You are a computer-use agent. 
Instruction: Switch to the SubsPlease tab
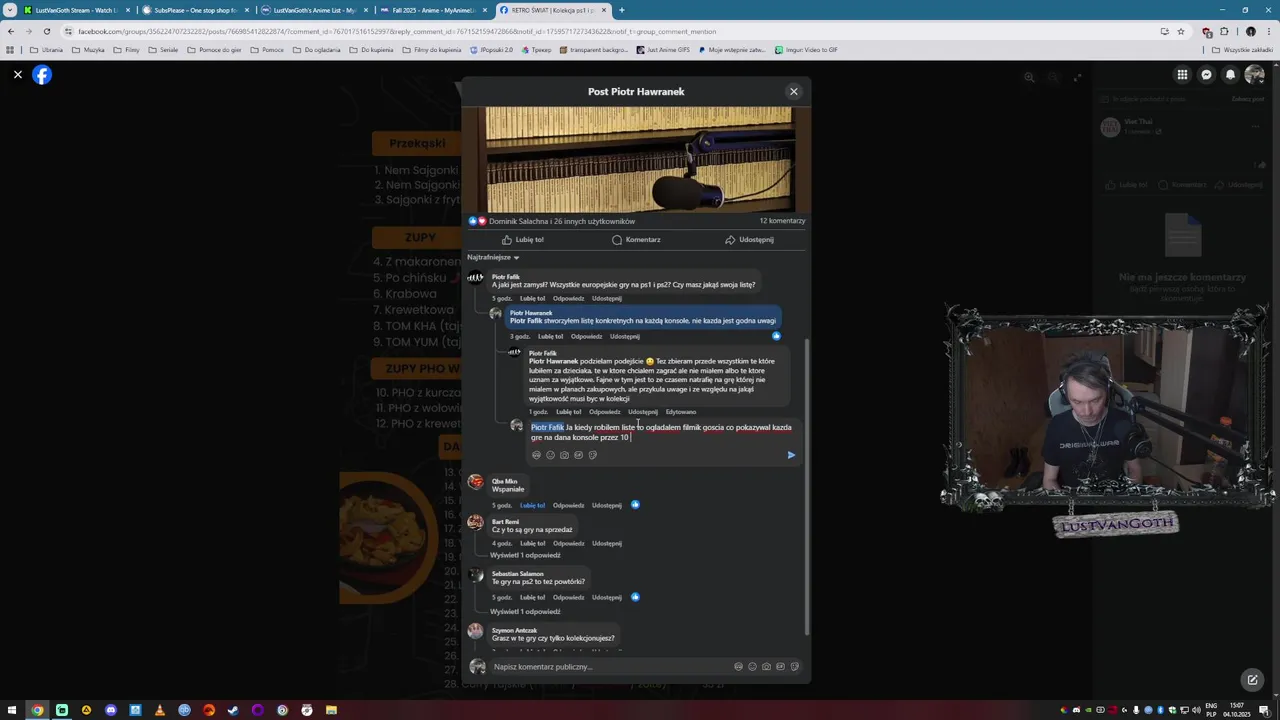[x=195, y=10]
